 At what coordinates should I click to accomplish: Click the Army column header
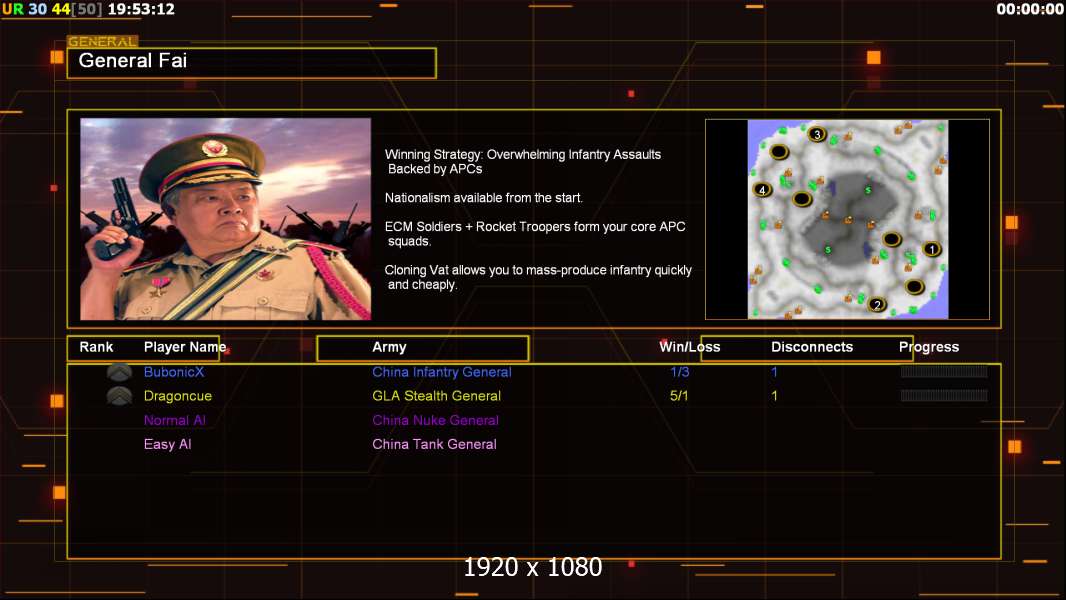pos(389,347)
